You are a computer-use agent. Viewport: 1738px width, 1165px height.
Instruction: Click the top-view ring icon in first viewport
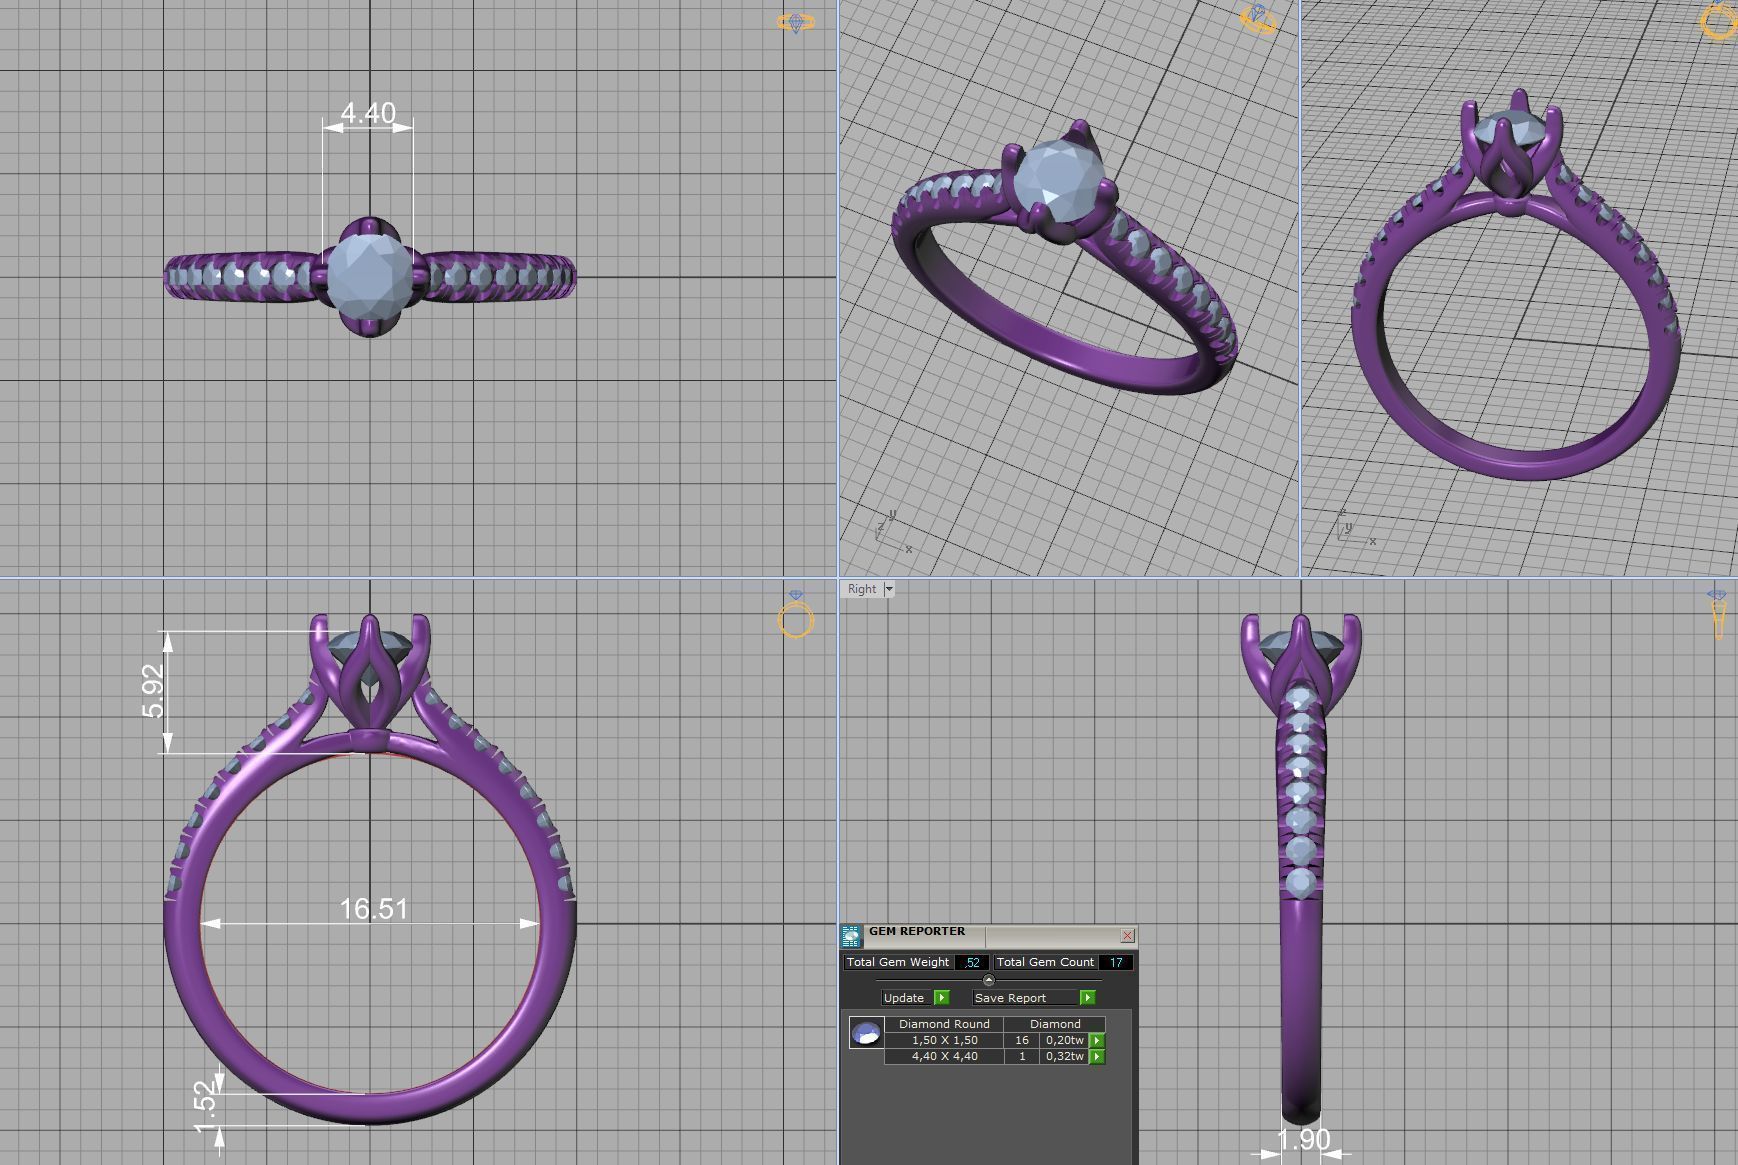coord(796,22)
